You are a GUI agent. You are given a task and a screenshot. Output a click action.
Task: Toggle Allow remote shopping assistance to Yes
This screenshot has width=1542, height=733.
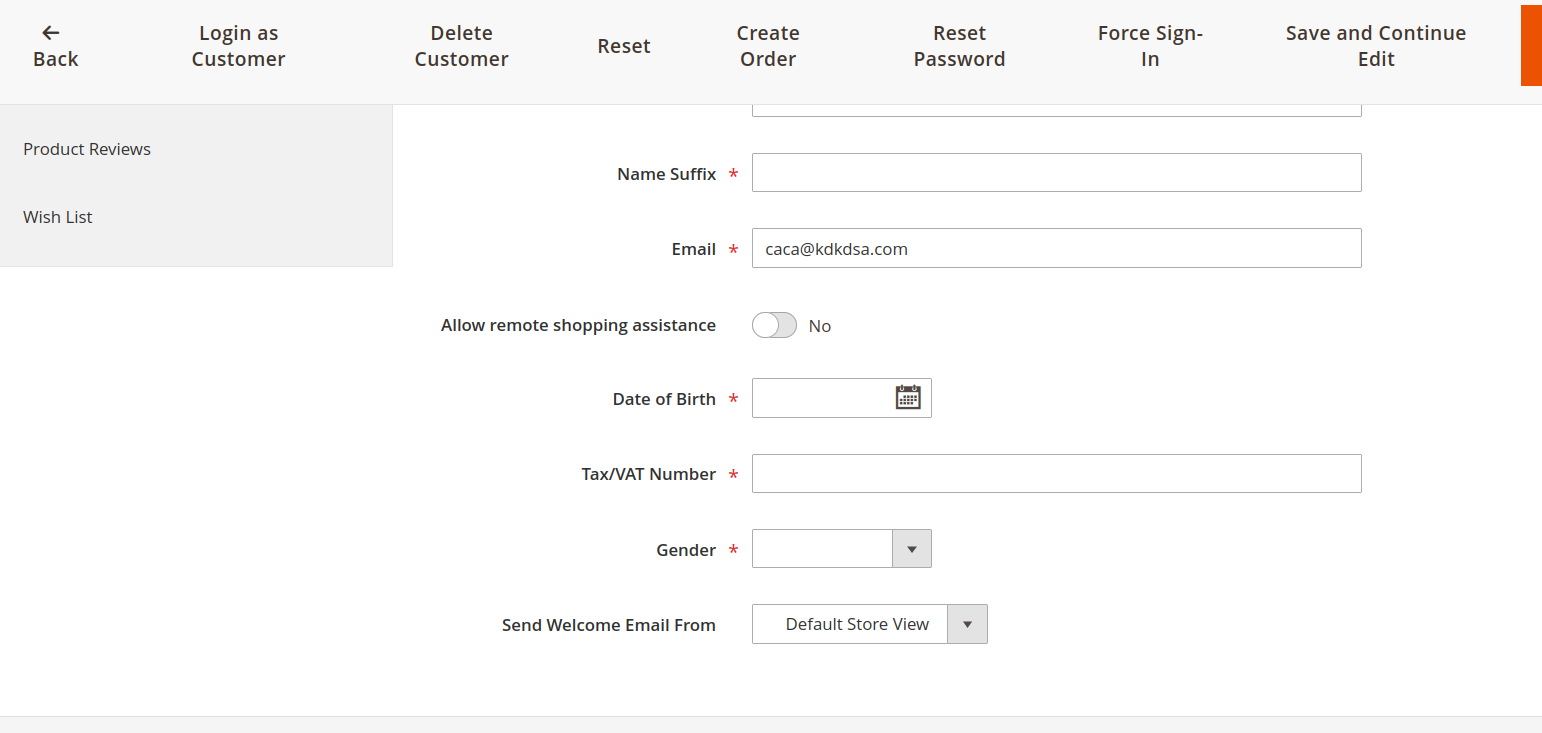click(x=773, y=325)
